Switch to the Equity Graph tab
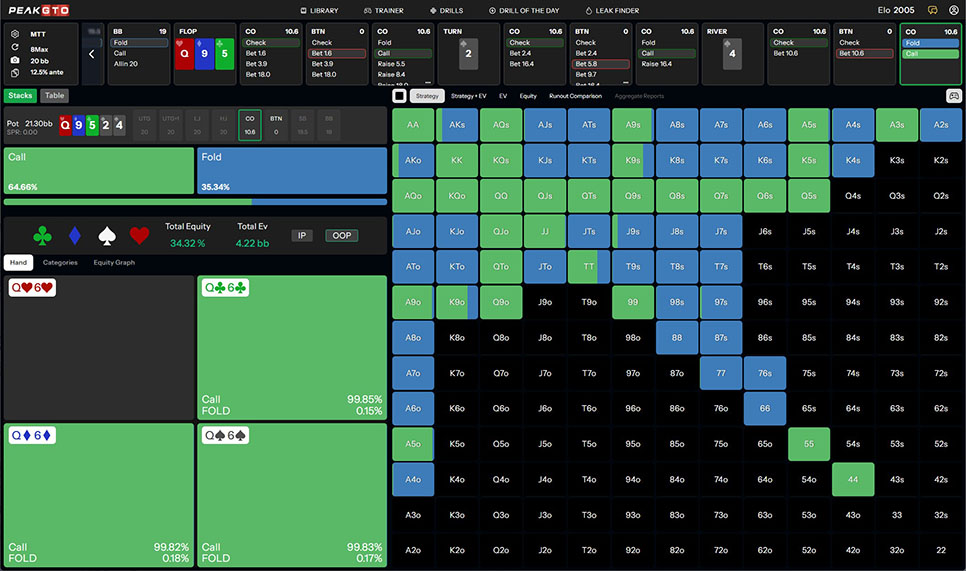 112,263
